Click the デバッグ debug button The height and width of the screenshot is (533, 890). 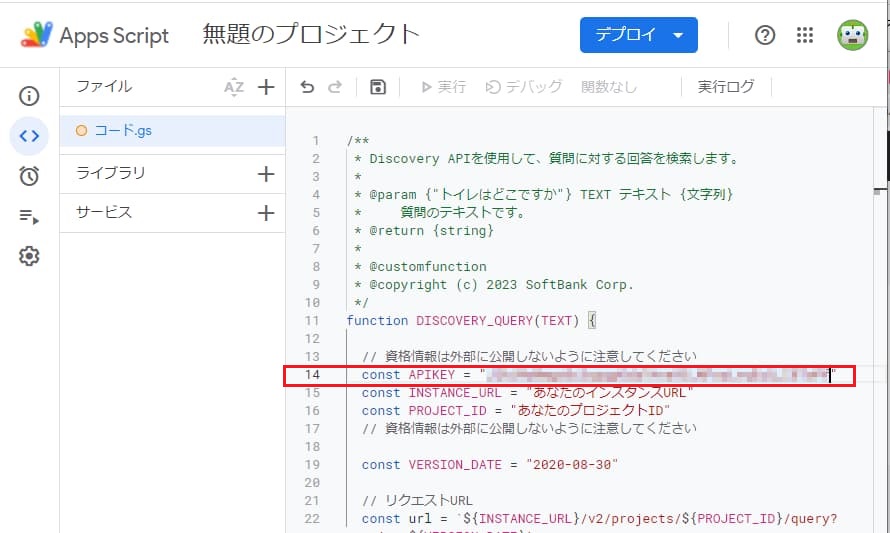click(x=524, y=87)
